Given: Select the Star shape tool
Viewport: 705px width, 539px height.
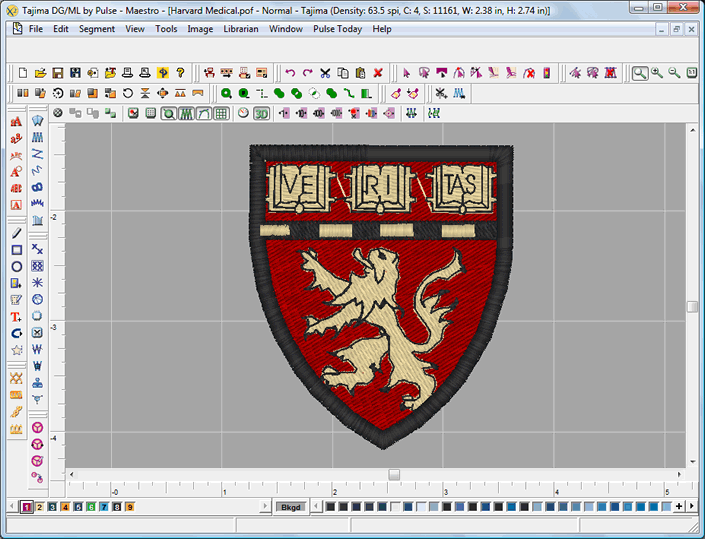Looking at the screenshot, I should (17, 350).
